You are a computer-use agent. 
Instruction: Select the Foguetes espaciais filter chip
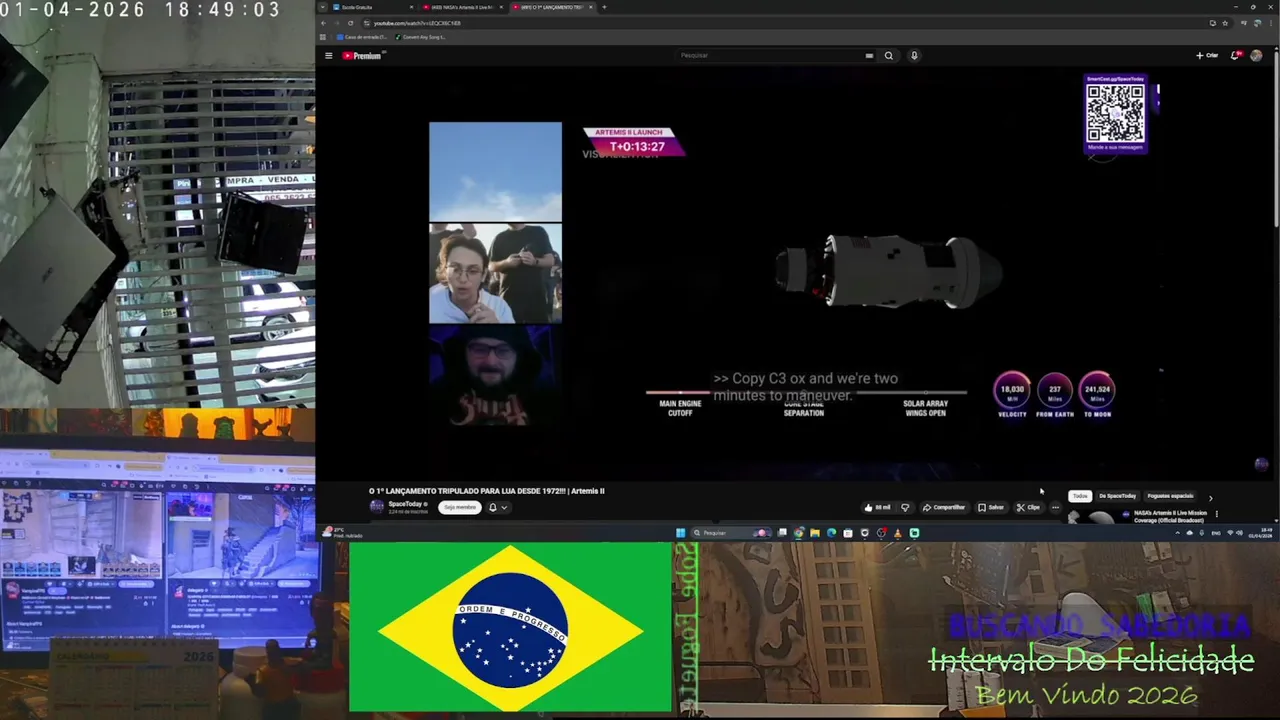click(1170, 496)
